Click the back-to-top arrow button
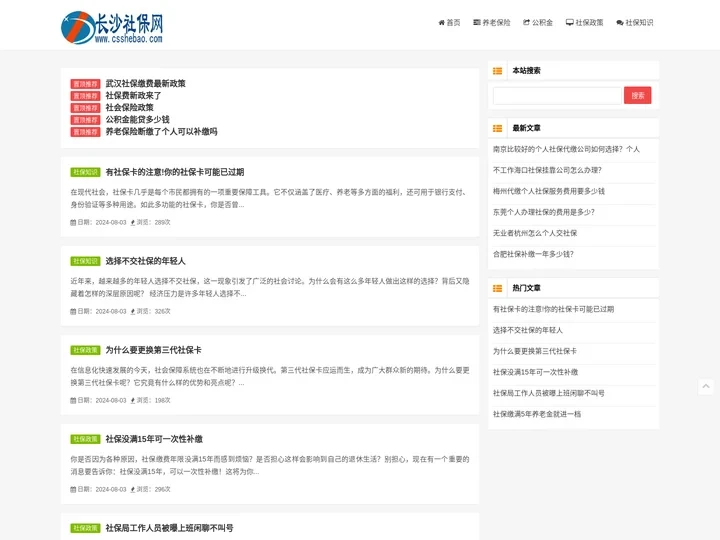 click(706, 387)
